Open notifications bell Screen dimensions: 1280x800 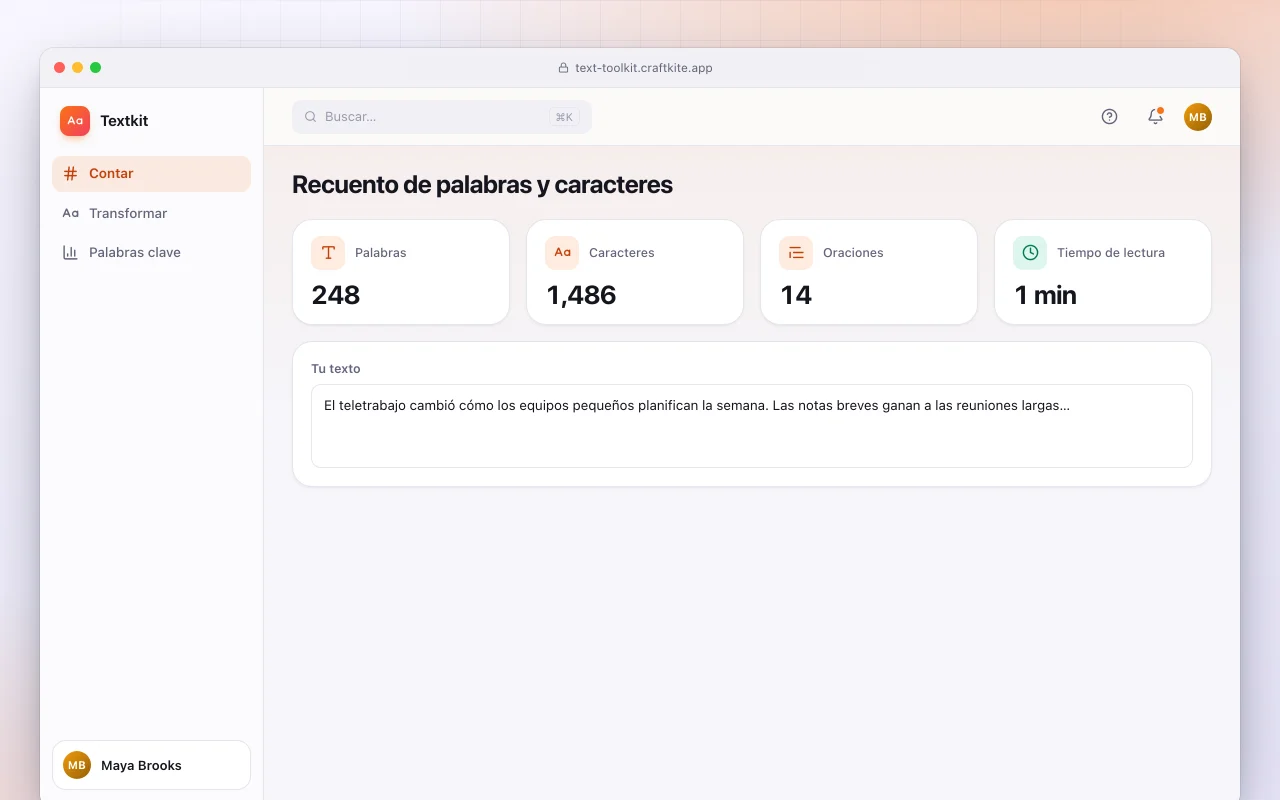[1155, 117]
